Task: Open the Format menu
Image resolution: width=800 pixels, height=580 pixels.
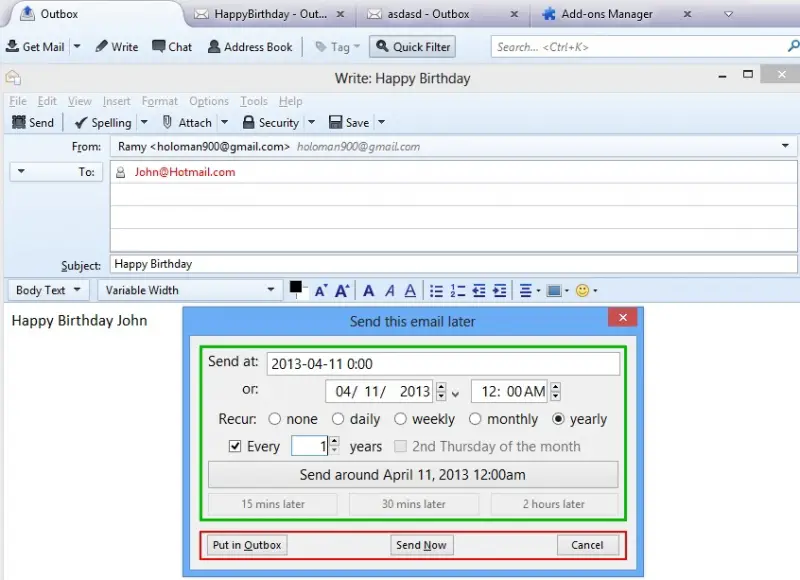Action: (x=160, y=101)
